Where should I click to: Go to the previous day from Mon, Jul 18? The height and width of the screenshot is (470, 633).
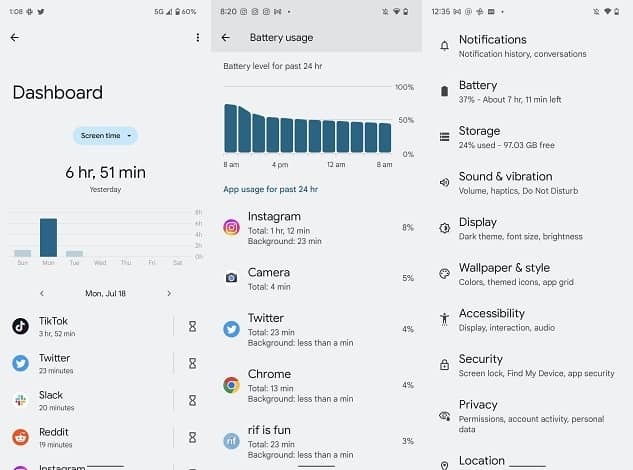[x=42, y=293]
